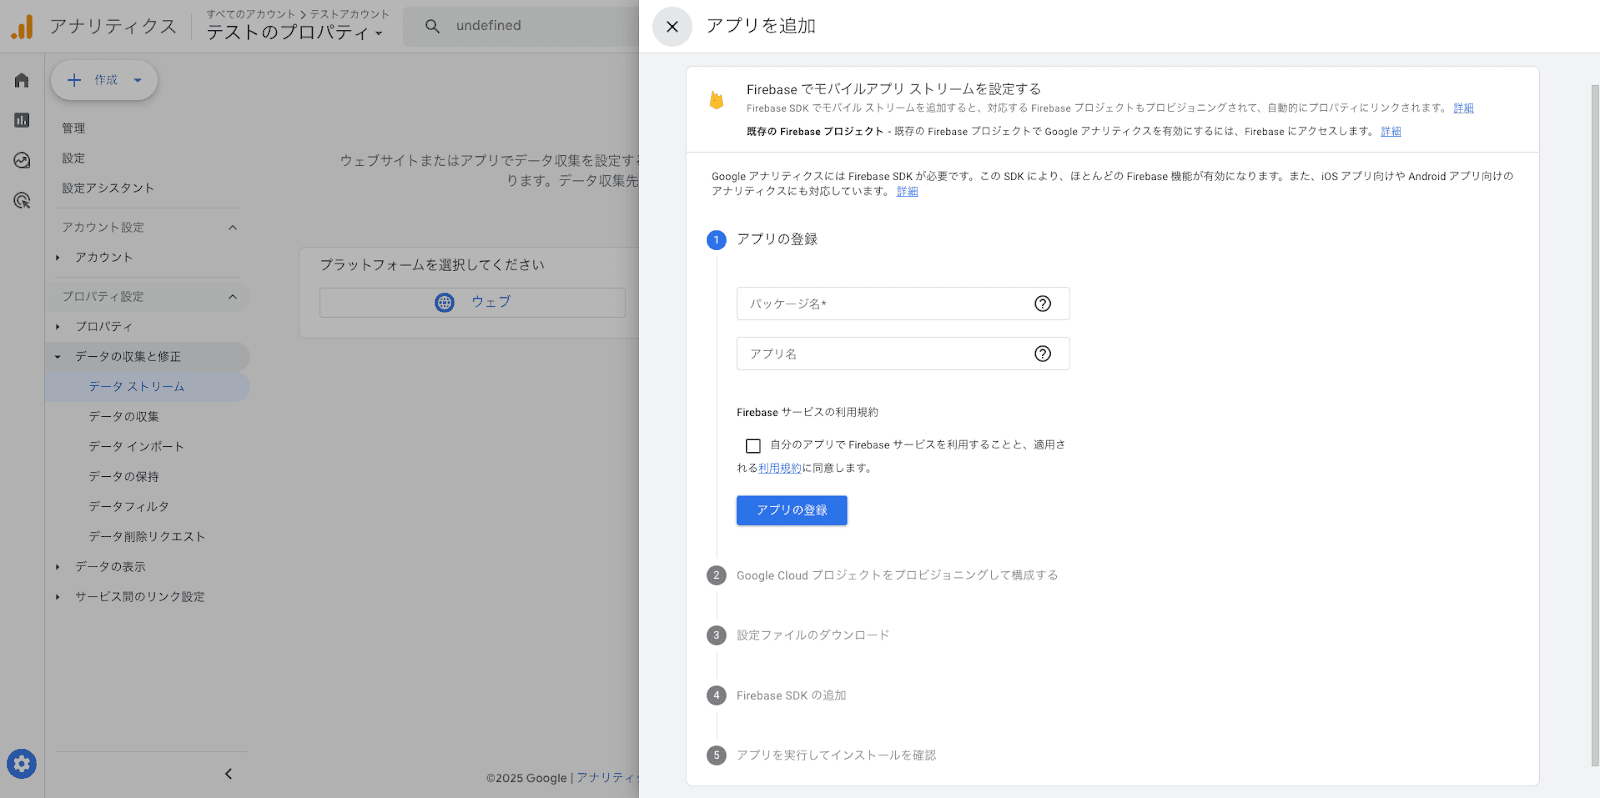Click the アプリ名 input field

point(903,354)
